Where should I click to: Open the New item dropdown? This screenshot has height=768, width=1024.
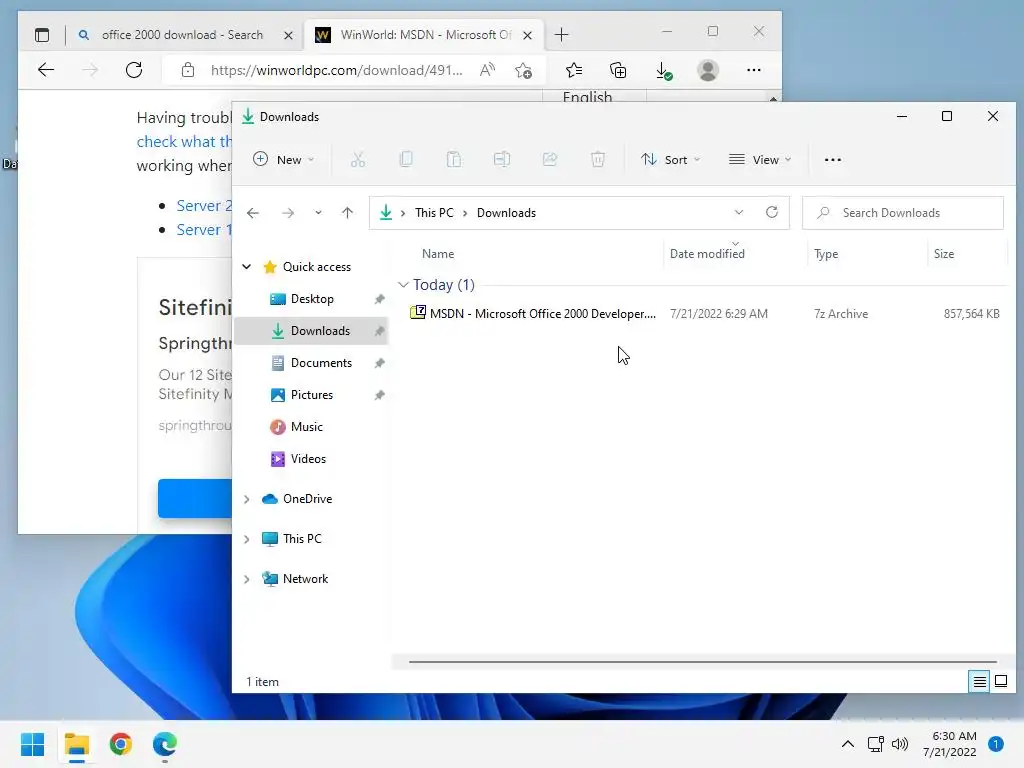click(284, 159)
